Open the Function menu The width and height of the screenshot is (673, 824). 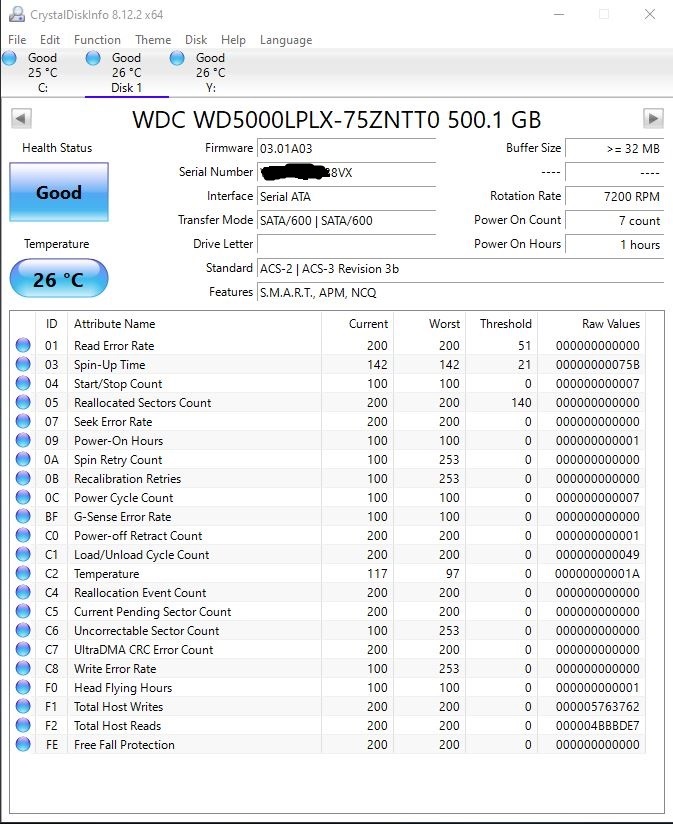[97, 40]
